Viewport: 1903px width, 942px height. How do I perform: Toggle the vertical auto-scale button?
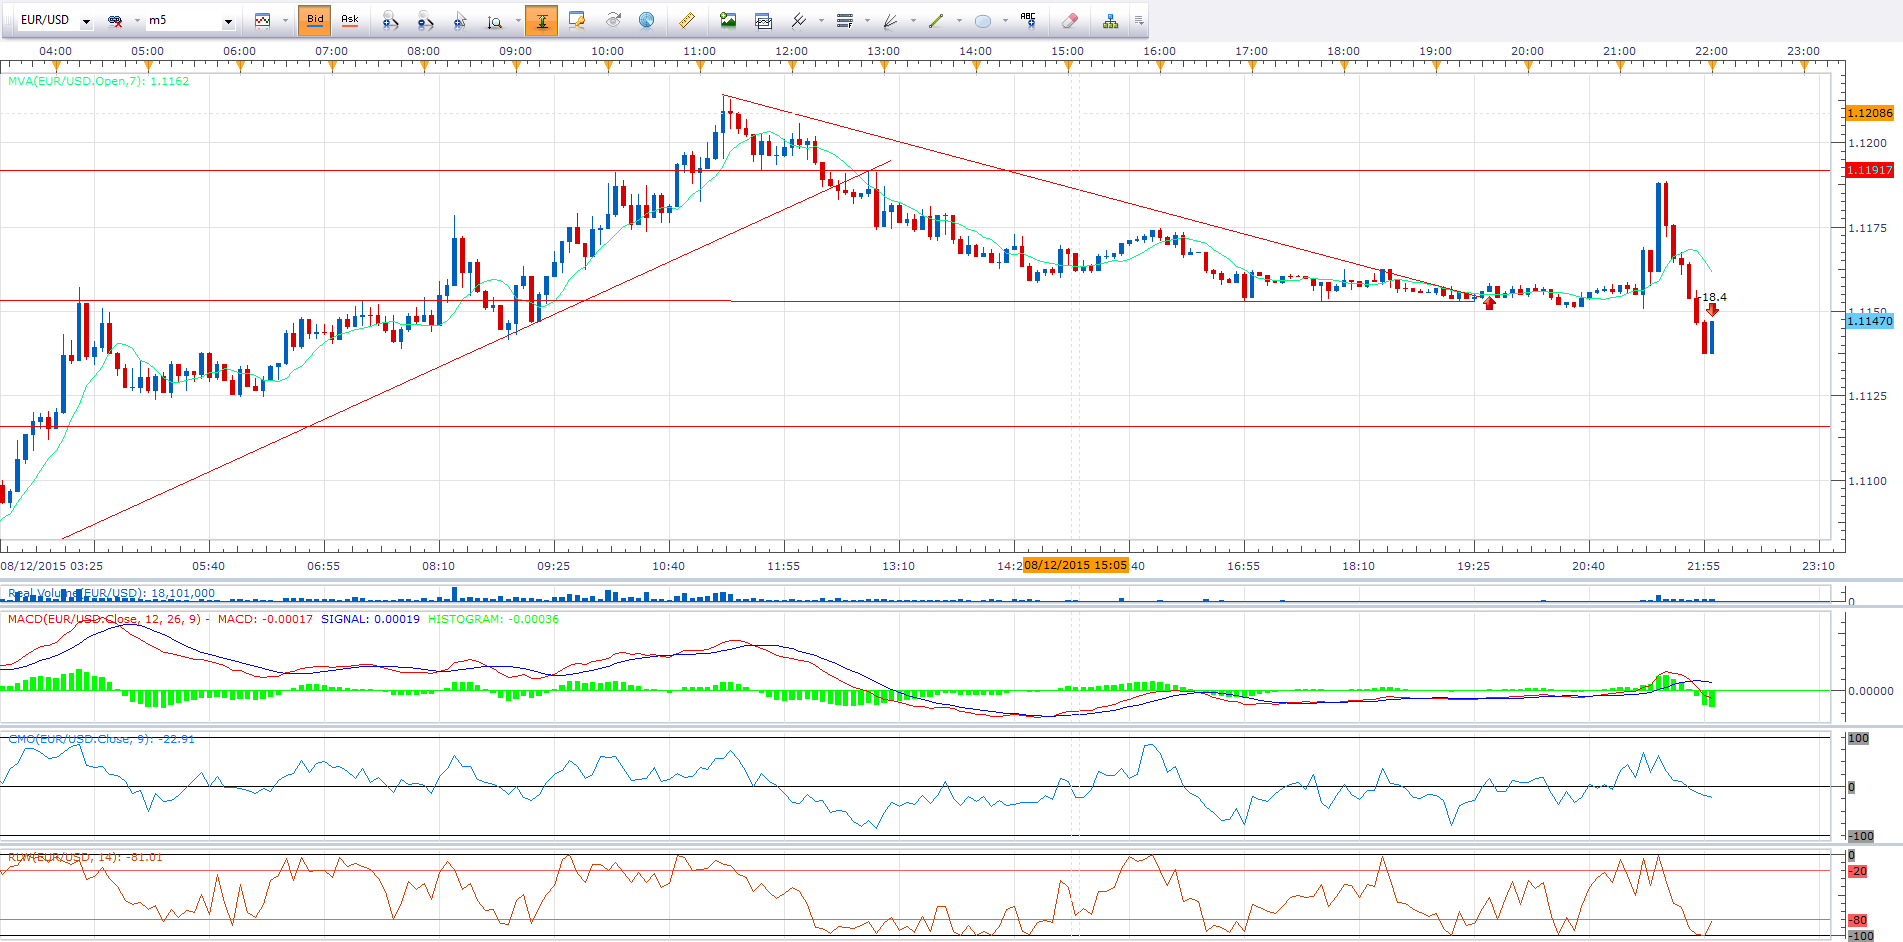pos(541,21)
